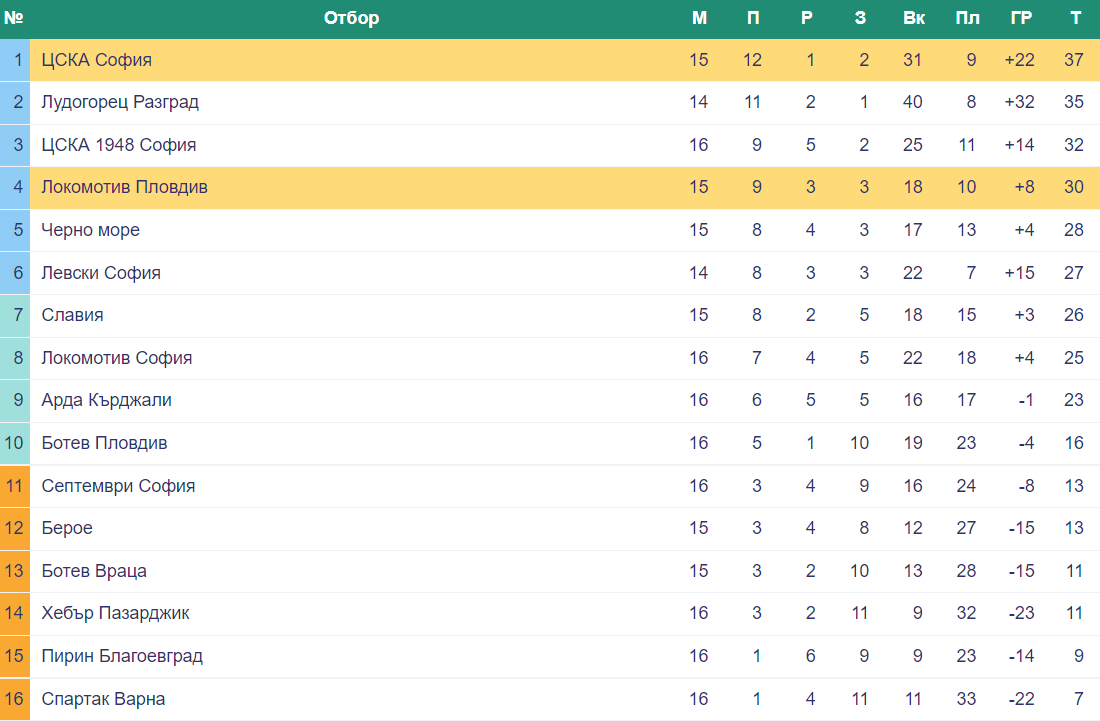Click the ГР goal difference column header
This screenshot has height=721, width=1100.
coord(1021,18)
